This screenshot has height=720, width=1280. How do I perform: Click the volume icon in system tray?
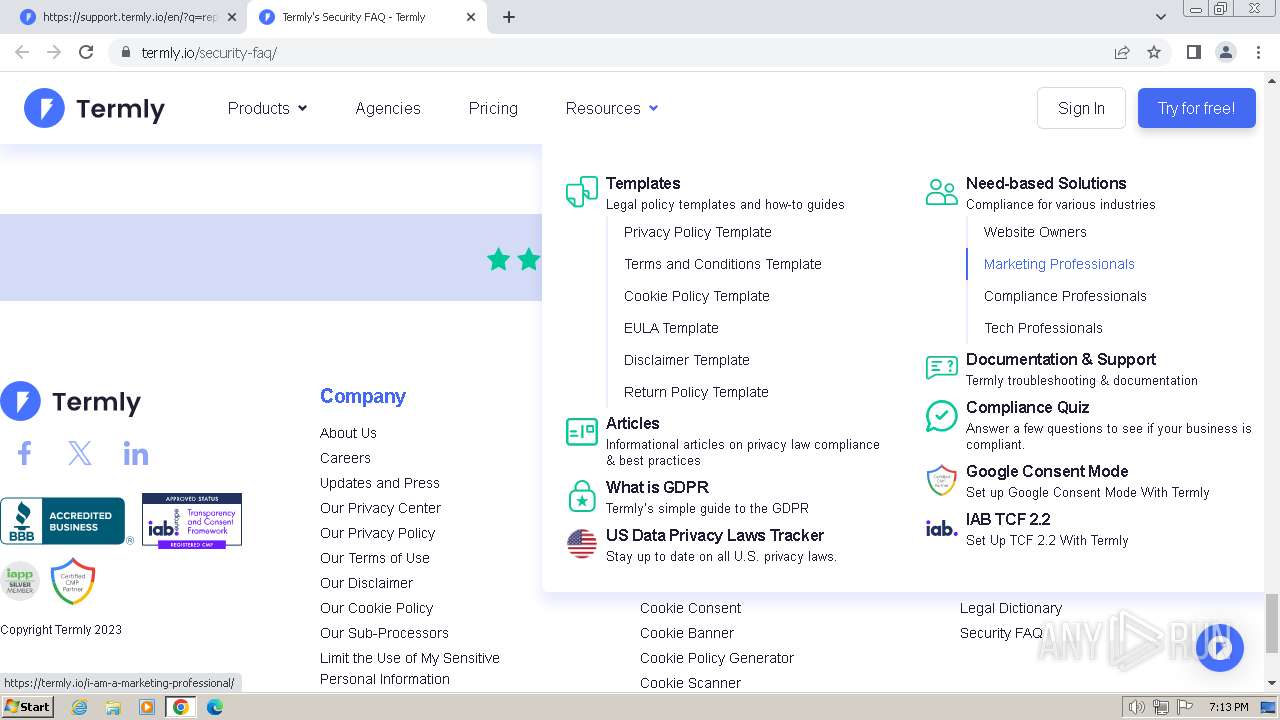pyautogui.click(x=1137, y=707)
